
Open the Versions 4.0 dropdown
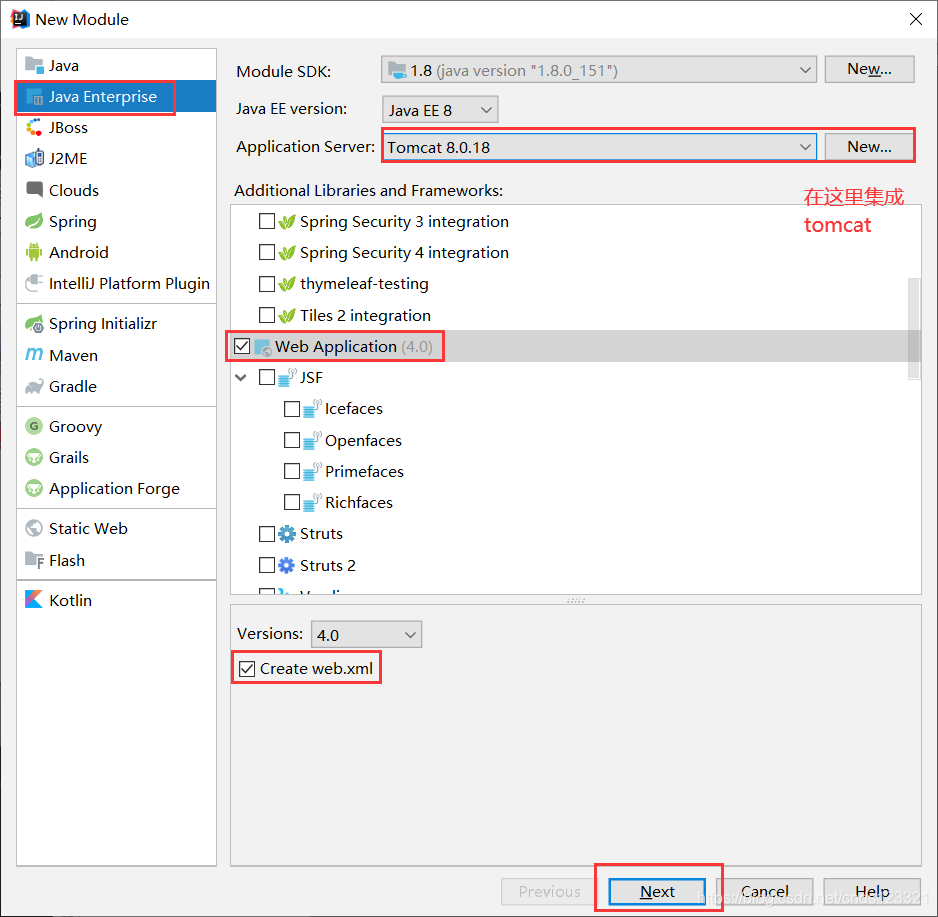(366, 635)
